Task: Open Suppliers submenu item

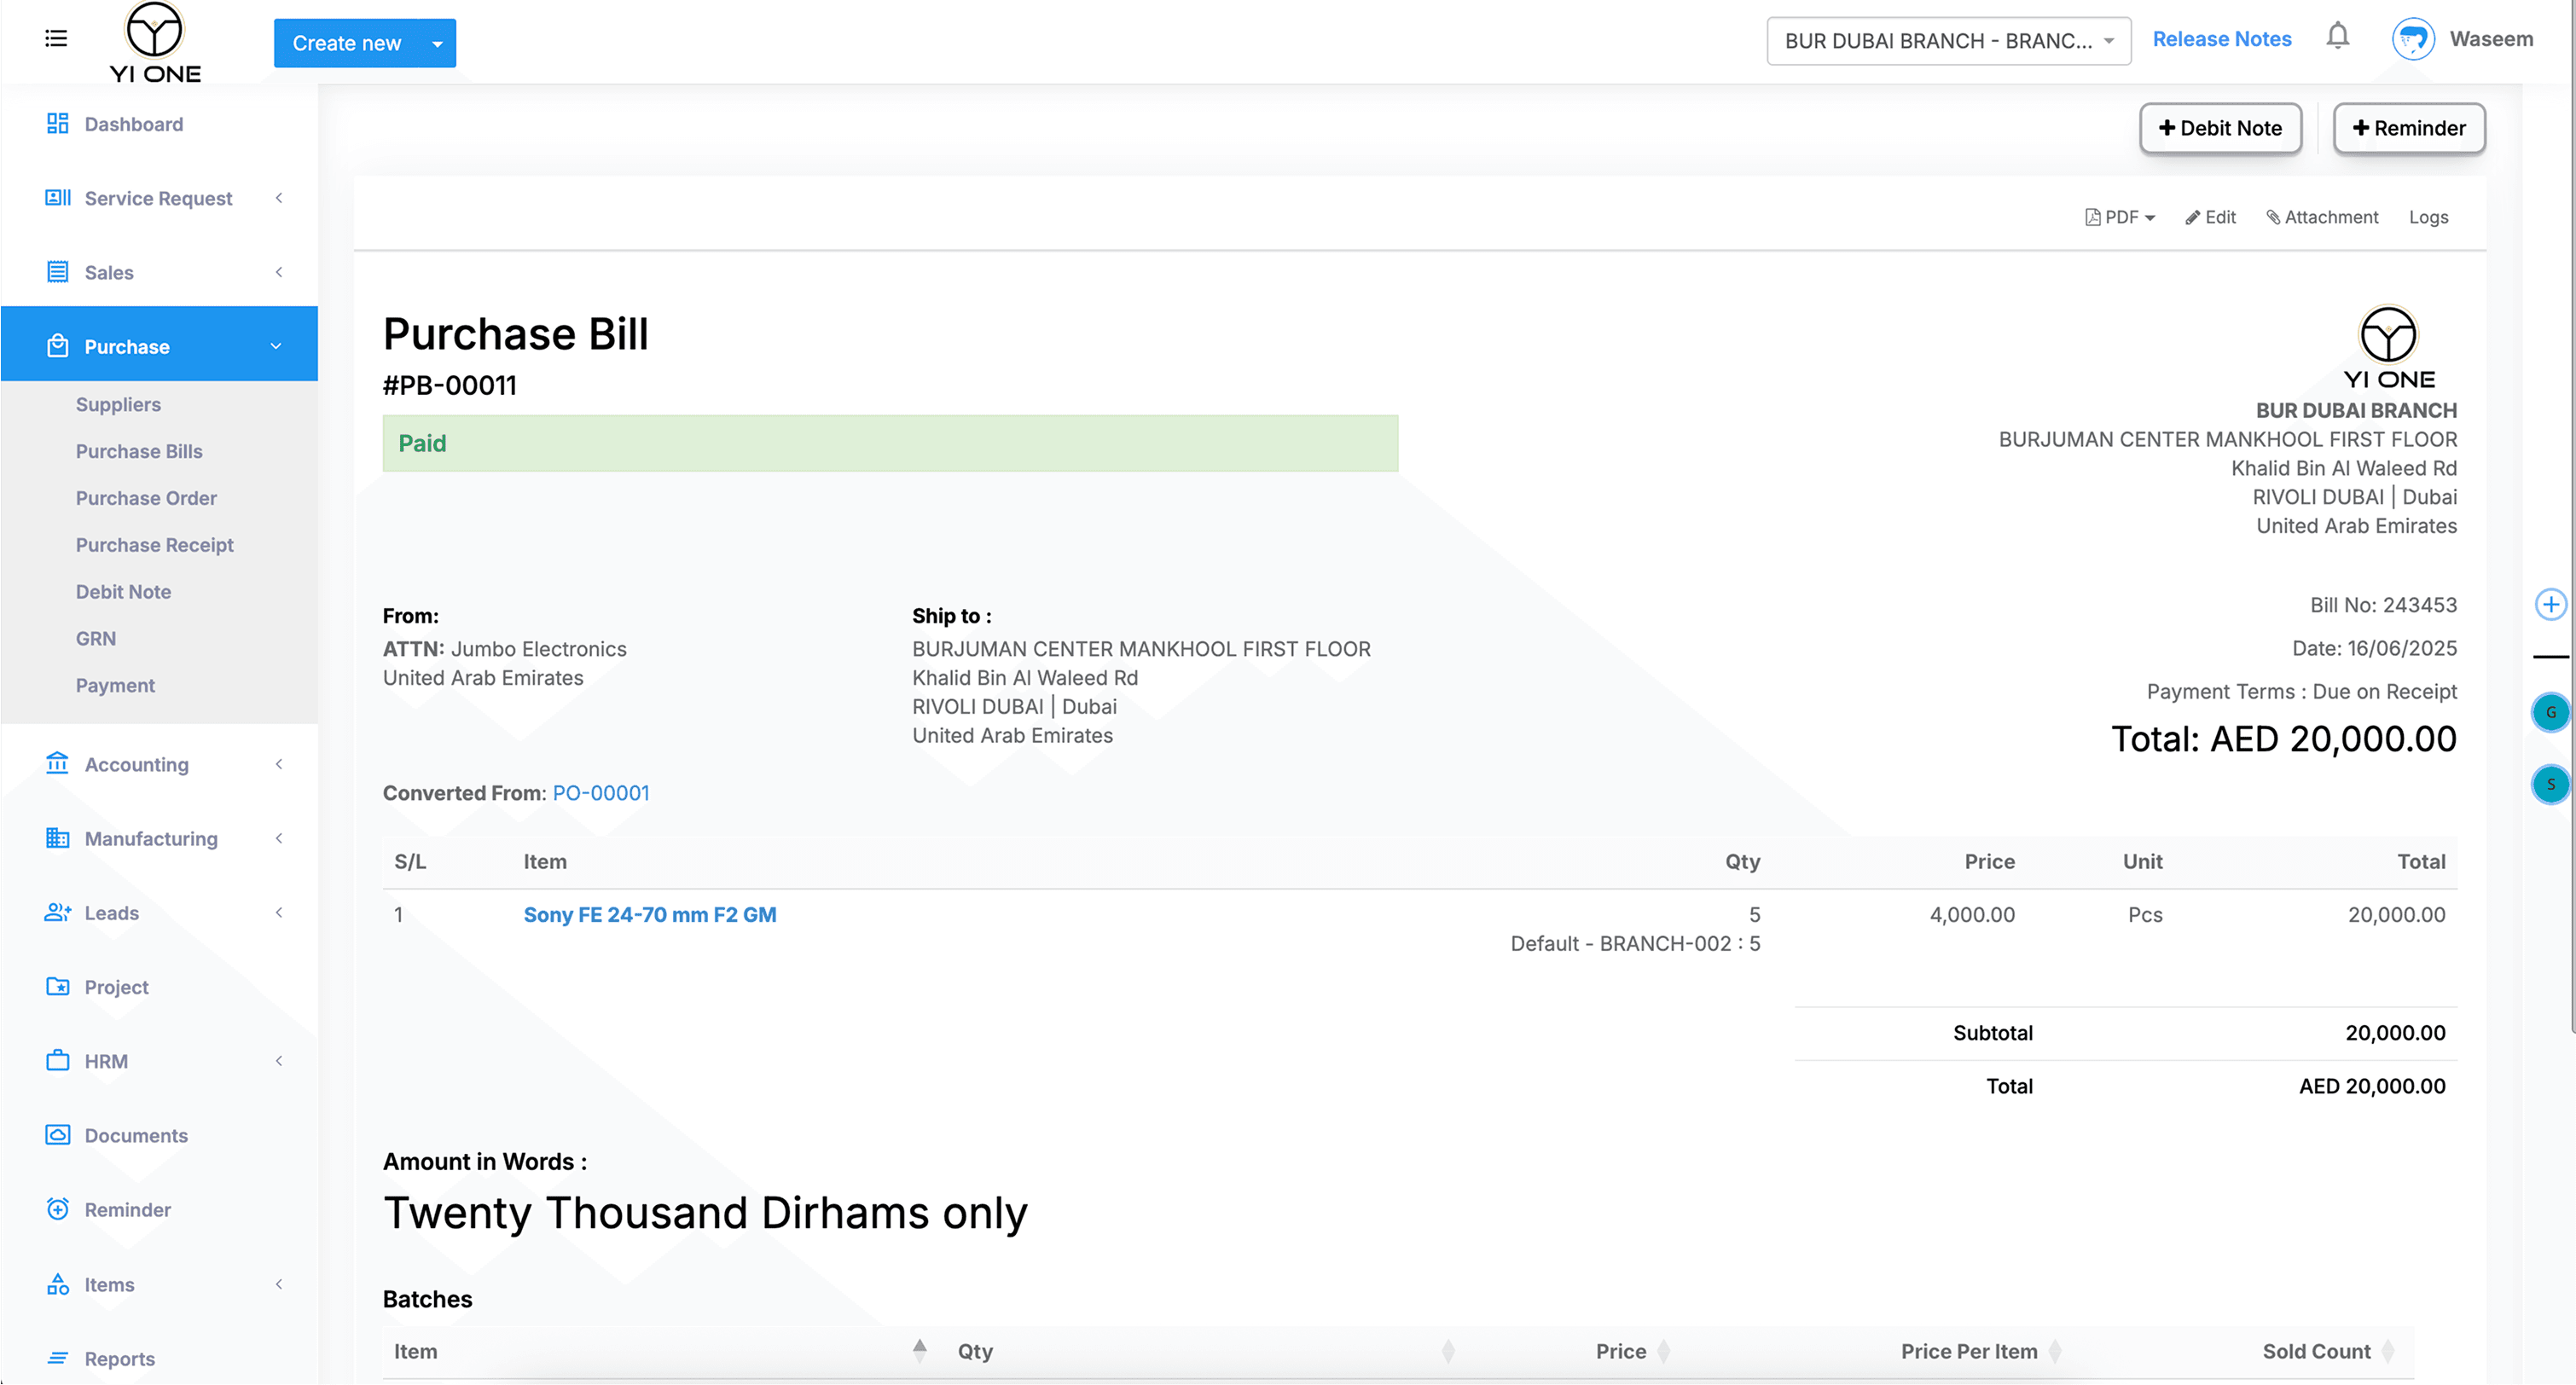Action: tap(118, 404)
